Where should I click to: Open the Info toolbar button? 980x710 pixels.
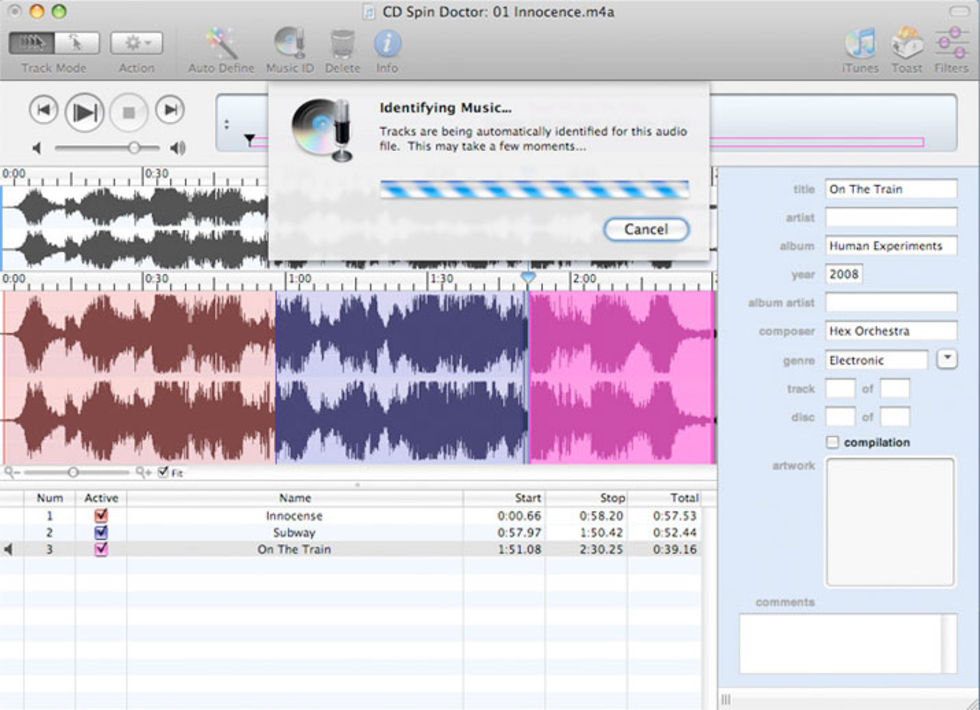pos(387,43)
